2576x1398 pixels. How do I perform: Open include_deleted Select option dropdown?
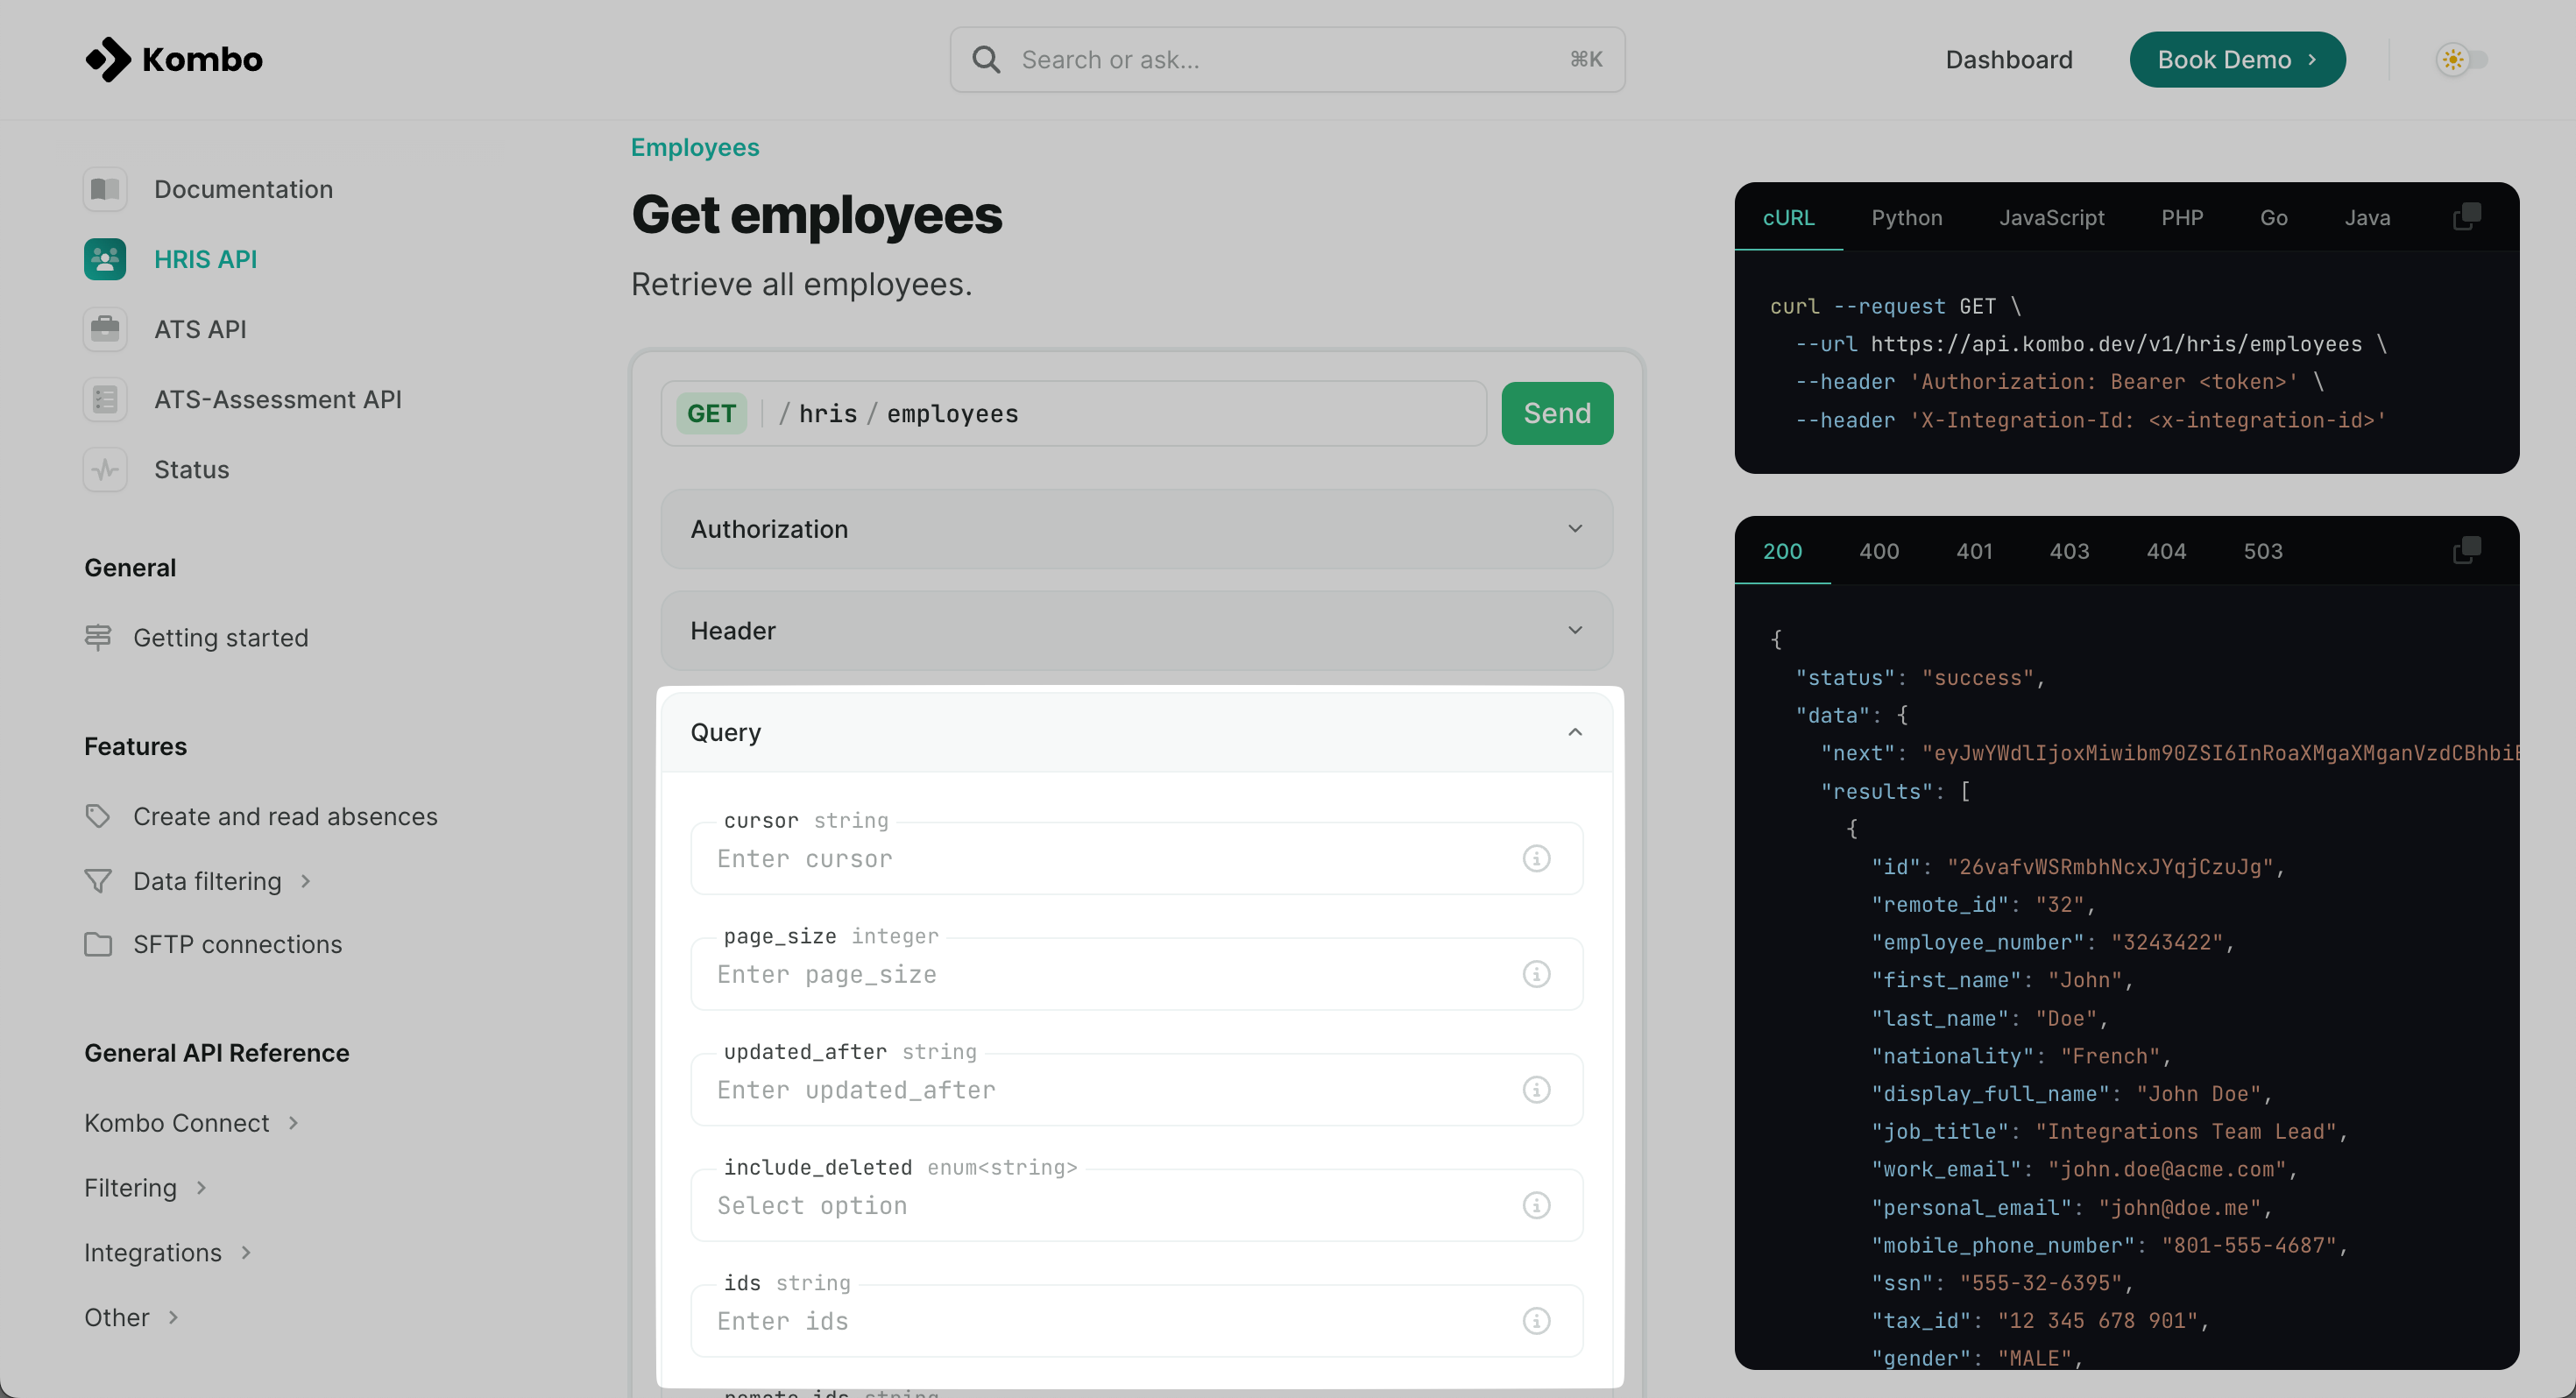click(1137, 1205)
